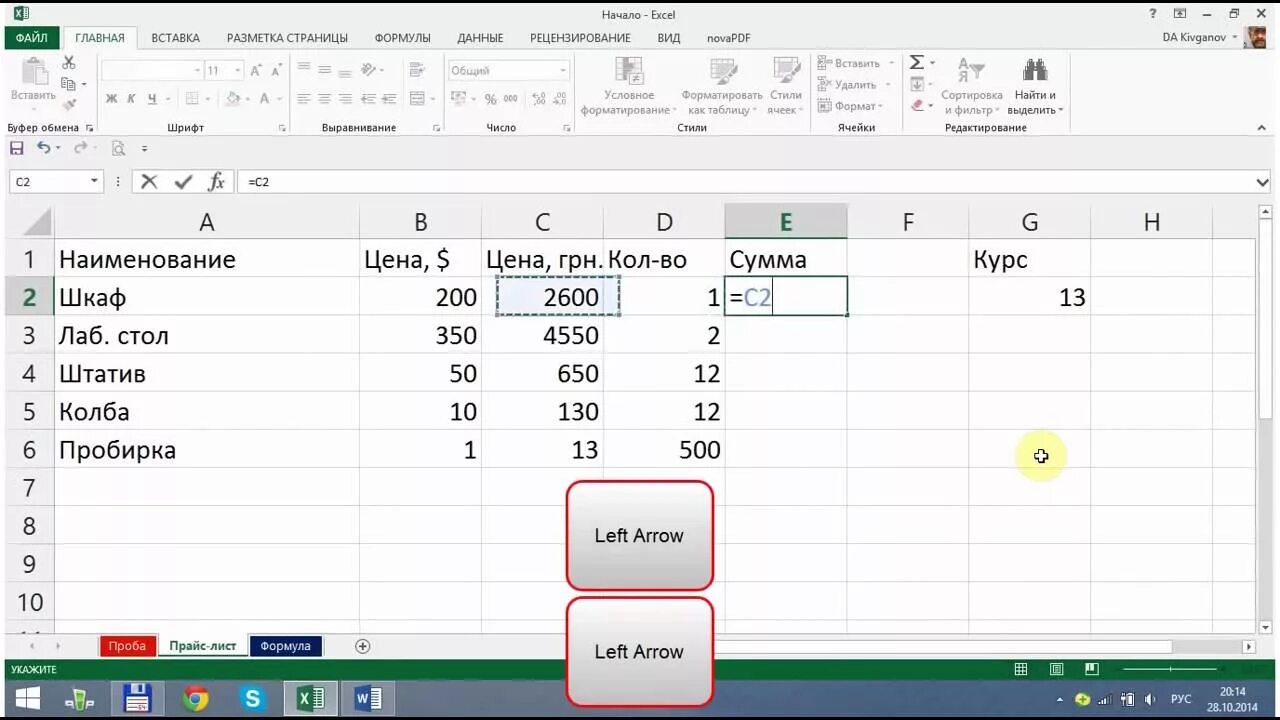Screen dimensions: 1280x720
Task: Select the Формула sheet tab
Action: pos(286,646)
